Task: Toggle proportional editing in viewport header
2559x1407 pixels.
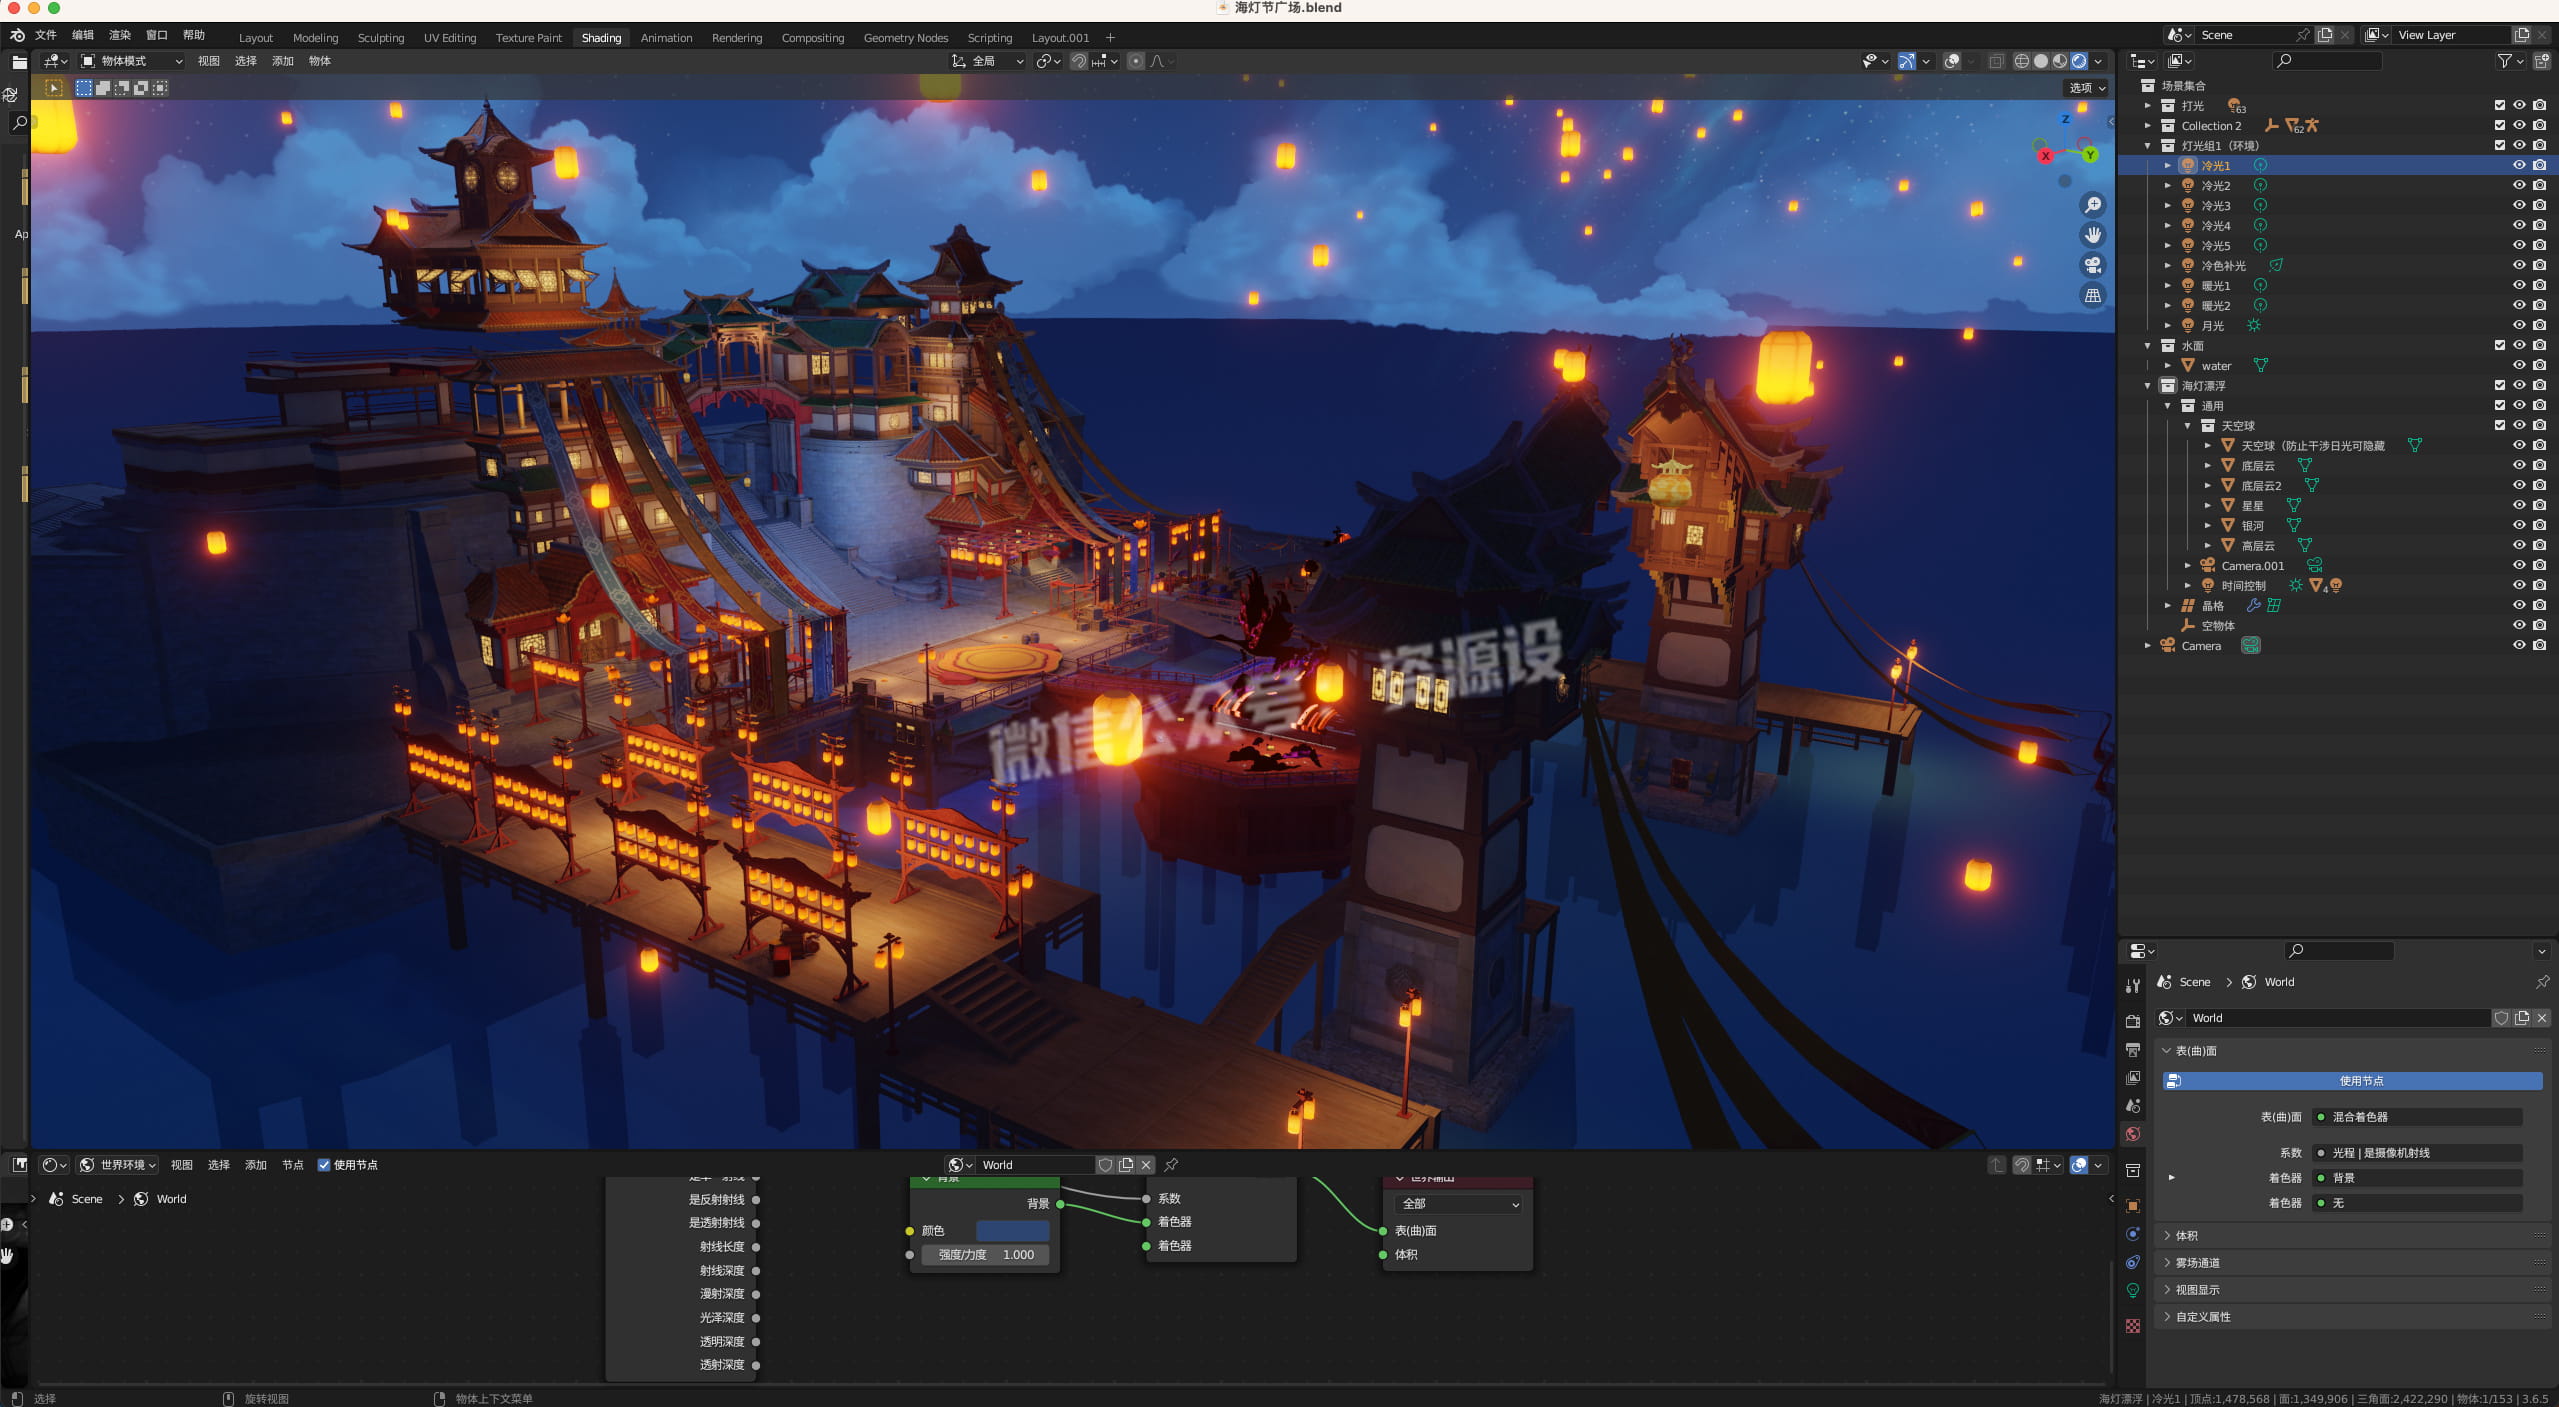Action: pos(1136,61)
